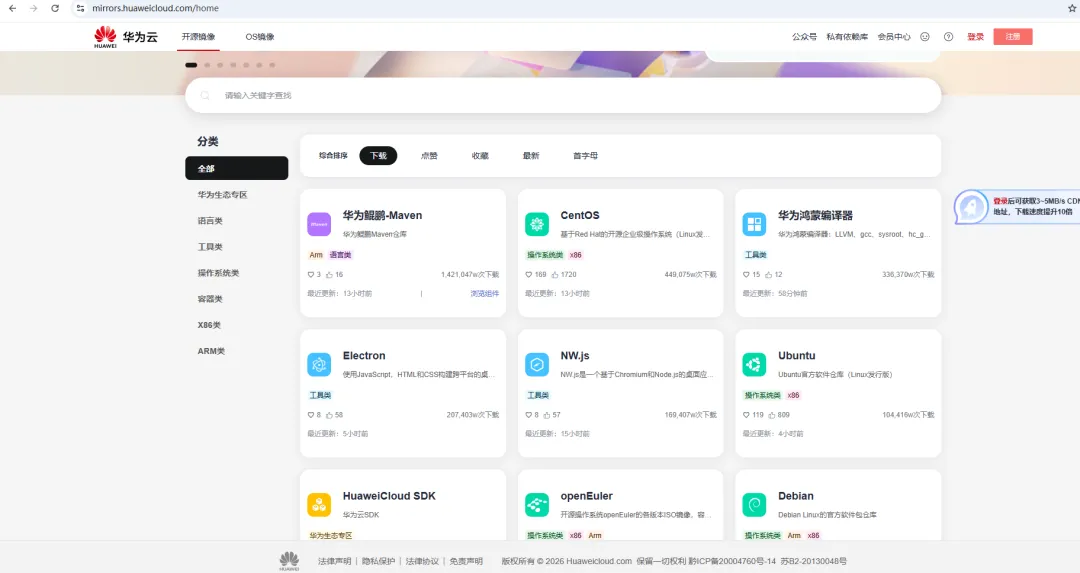Like 华为鲲鹏-Maven via thumbs-up icon
The width and height of the screenshot is (1080, 573).
tap(329, 275)
